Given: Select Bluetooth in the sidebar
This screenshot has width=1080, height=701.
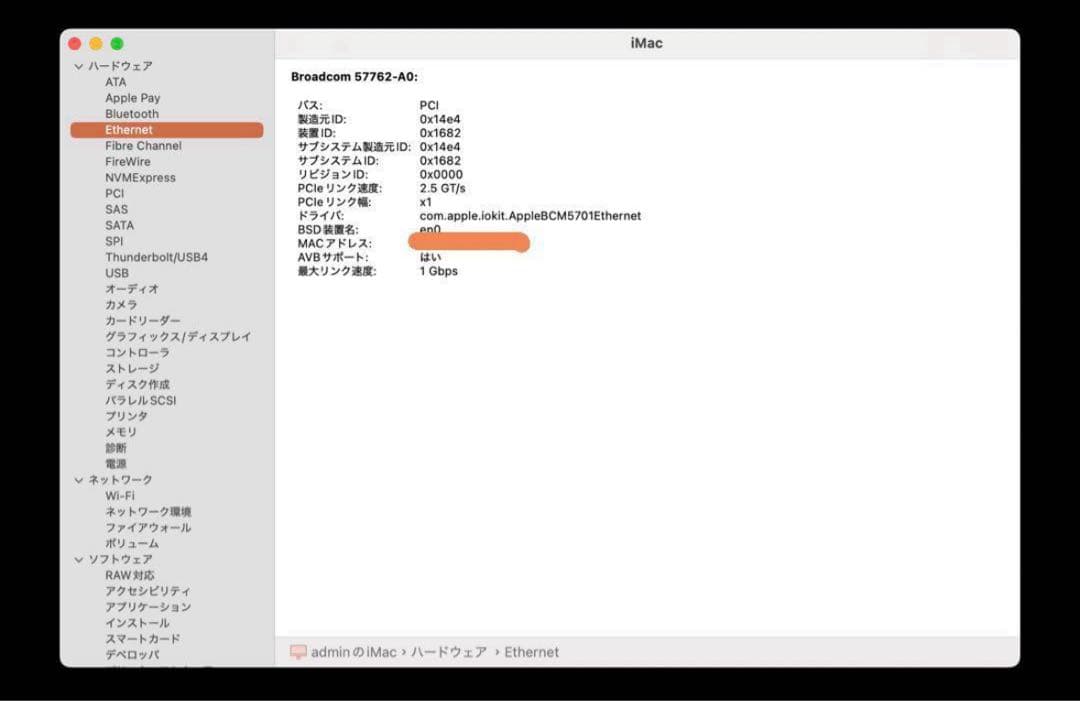Looking at the screenshot, I should [x=132, y=113].
